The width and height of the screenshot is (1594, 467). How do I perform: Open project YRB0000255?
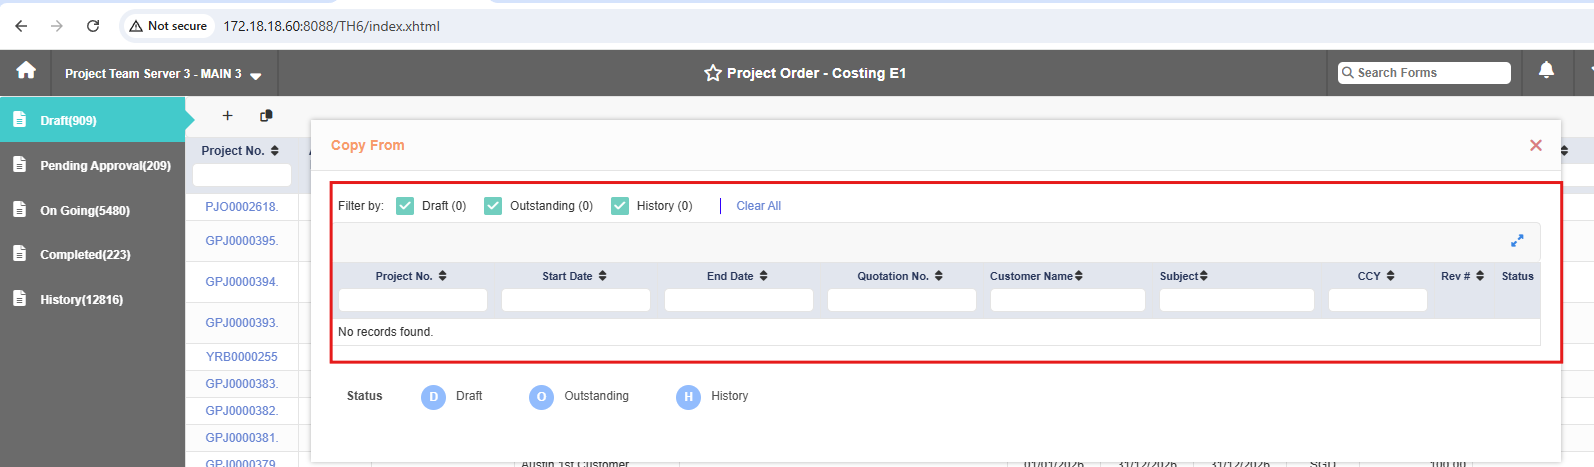point(242,357)
